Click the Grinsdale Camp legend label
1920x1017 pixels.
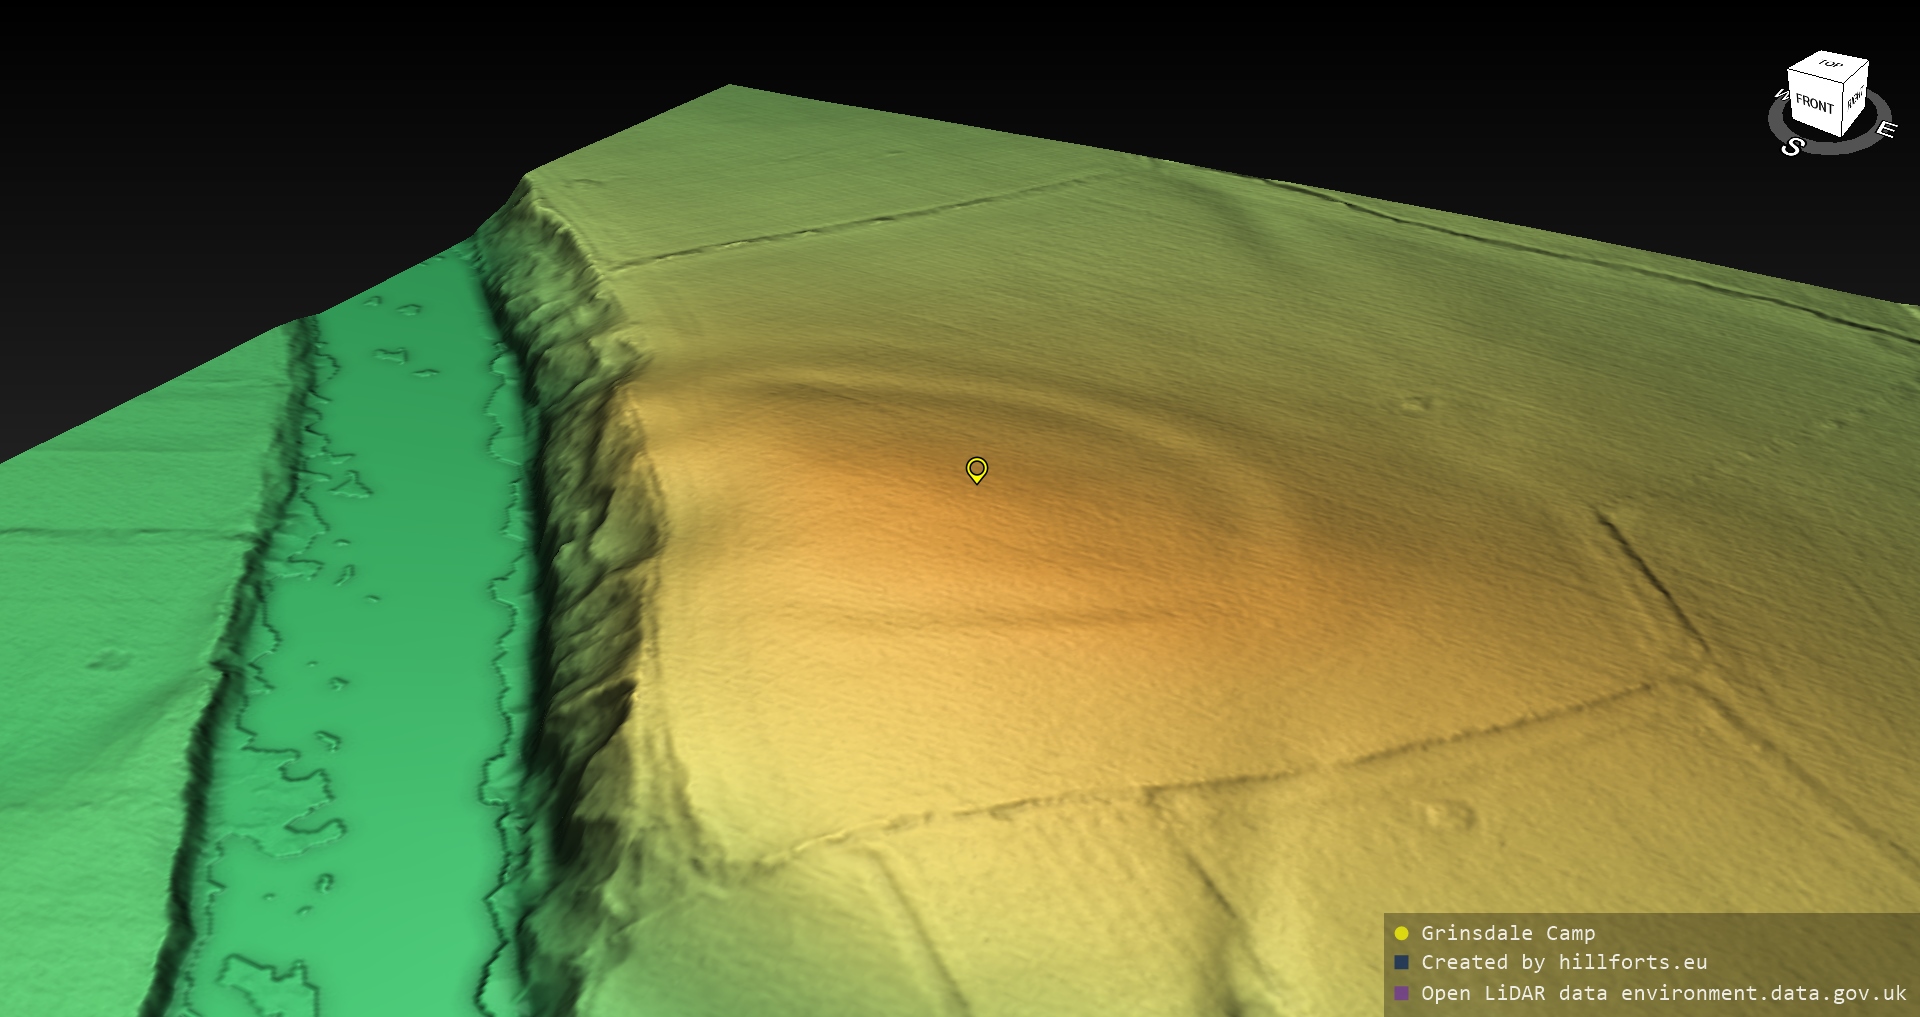click(1507, 933)
